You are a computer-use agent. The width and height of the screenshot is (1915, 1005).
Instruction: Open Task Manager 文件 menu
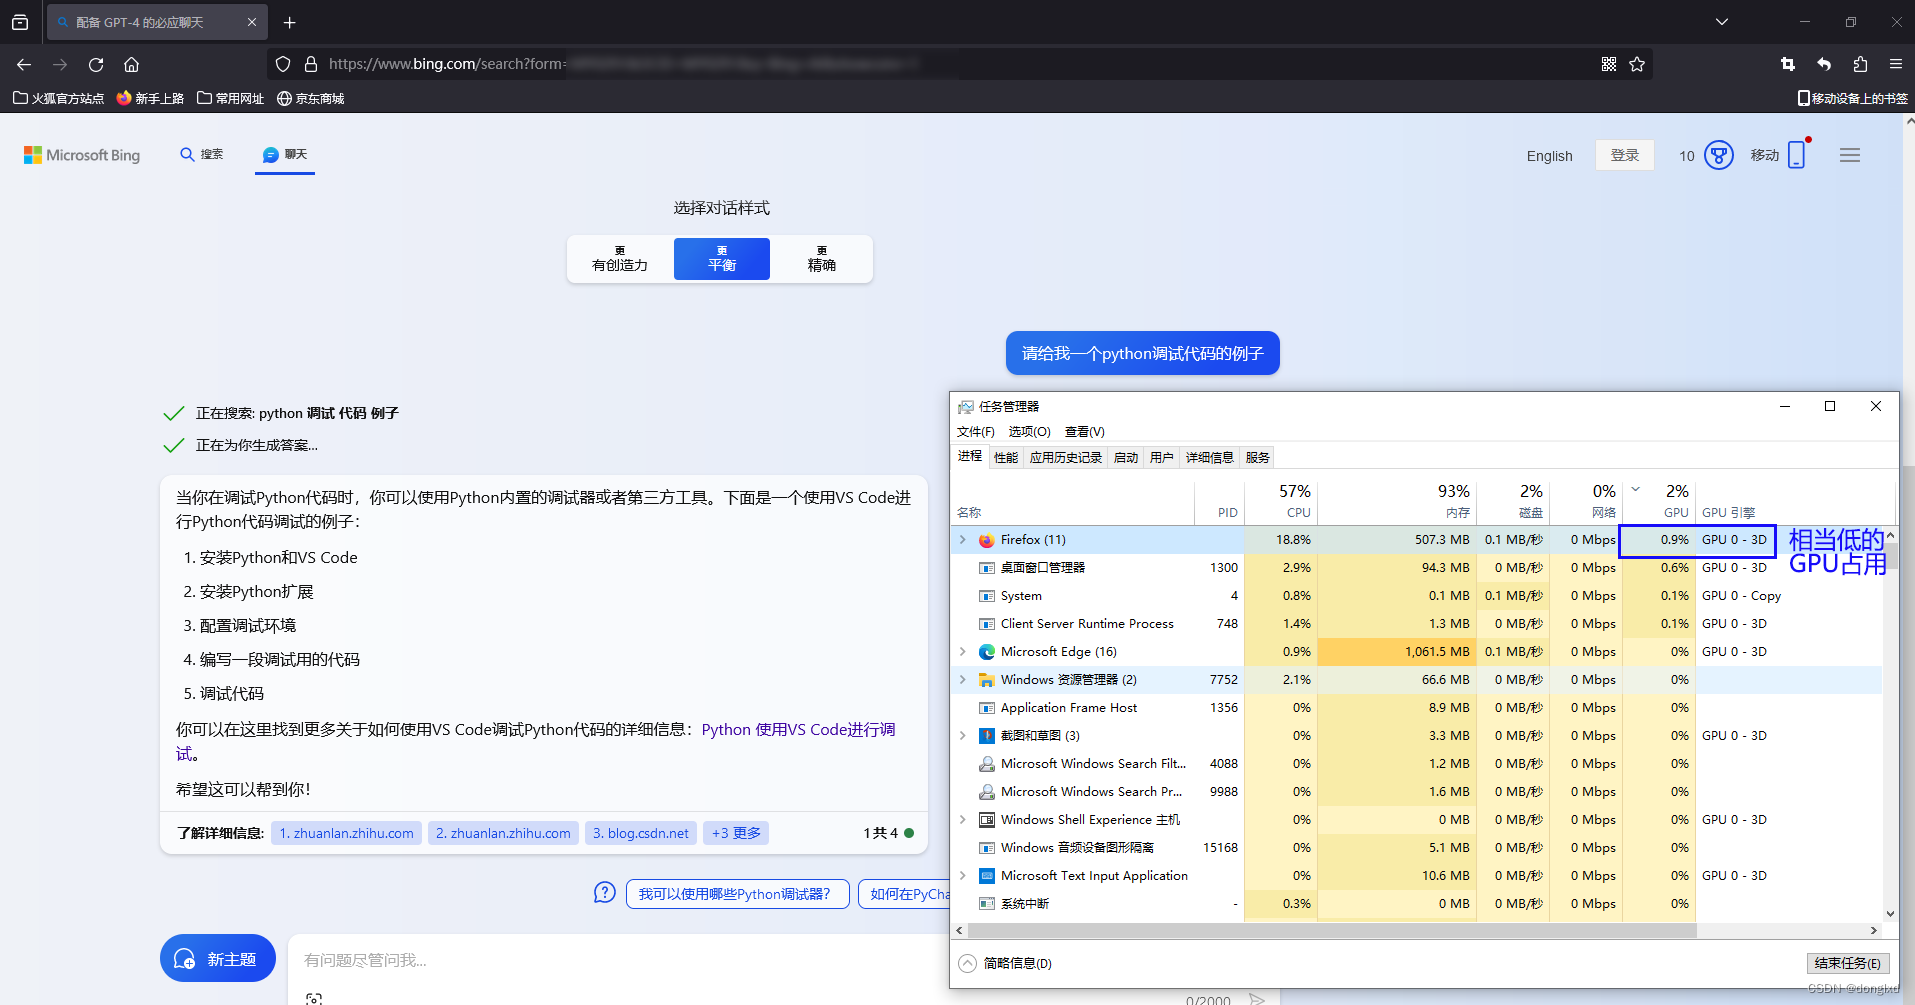(976, 432)
